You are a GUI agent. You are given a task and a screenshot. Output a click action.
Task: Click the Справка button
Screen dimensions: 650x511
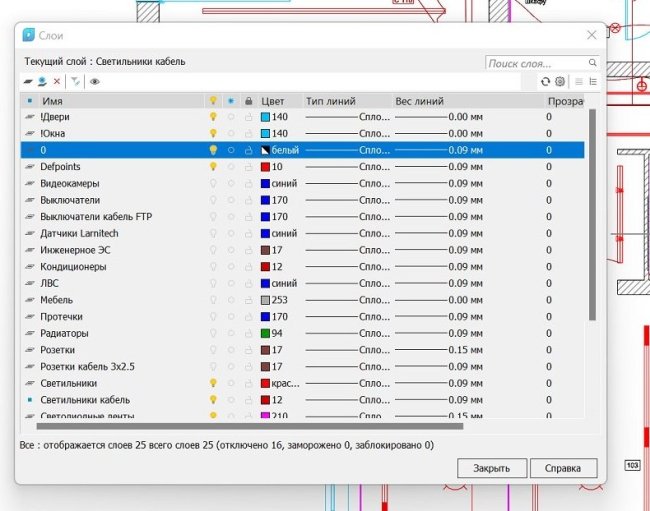click(x=563, y=468)
